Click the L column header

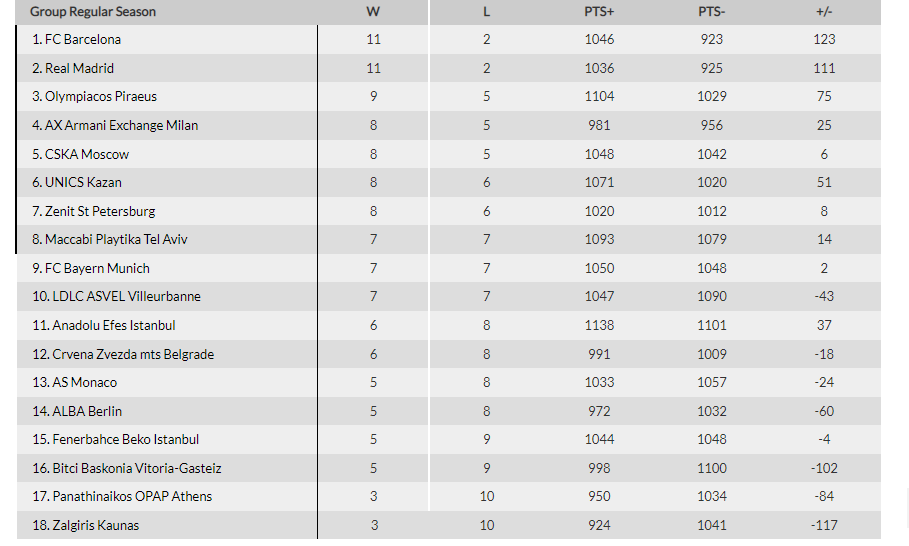coord(486,12)
